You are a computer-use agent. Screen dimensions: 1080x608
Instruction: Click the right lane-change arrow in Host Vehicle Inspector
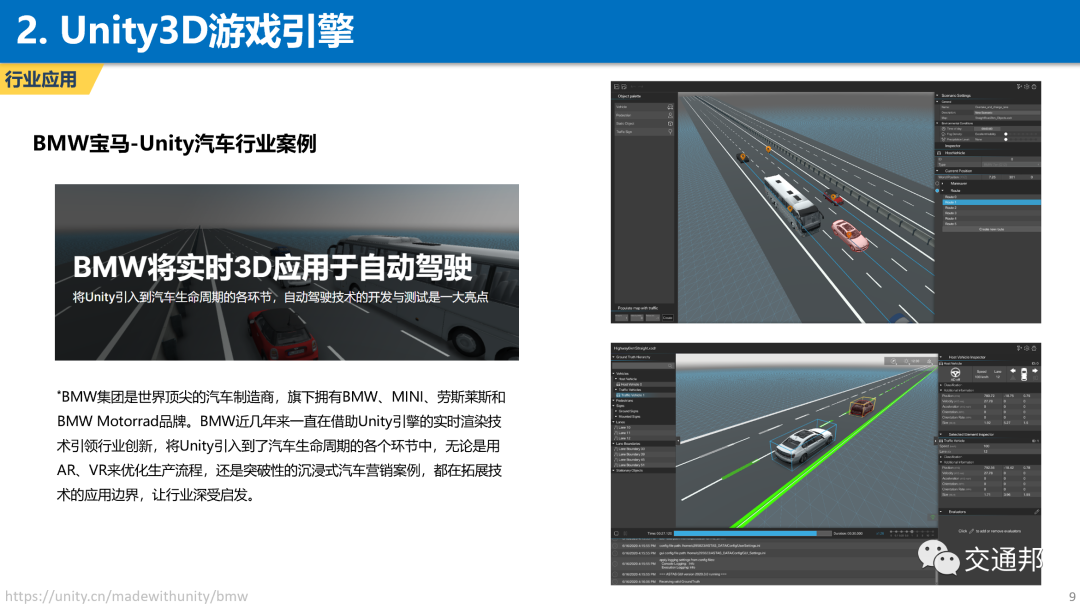tap(1035, 370)
